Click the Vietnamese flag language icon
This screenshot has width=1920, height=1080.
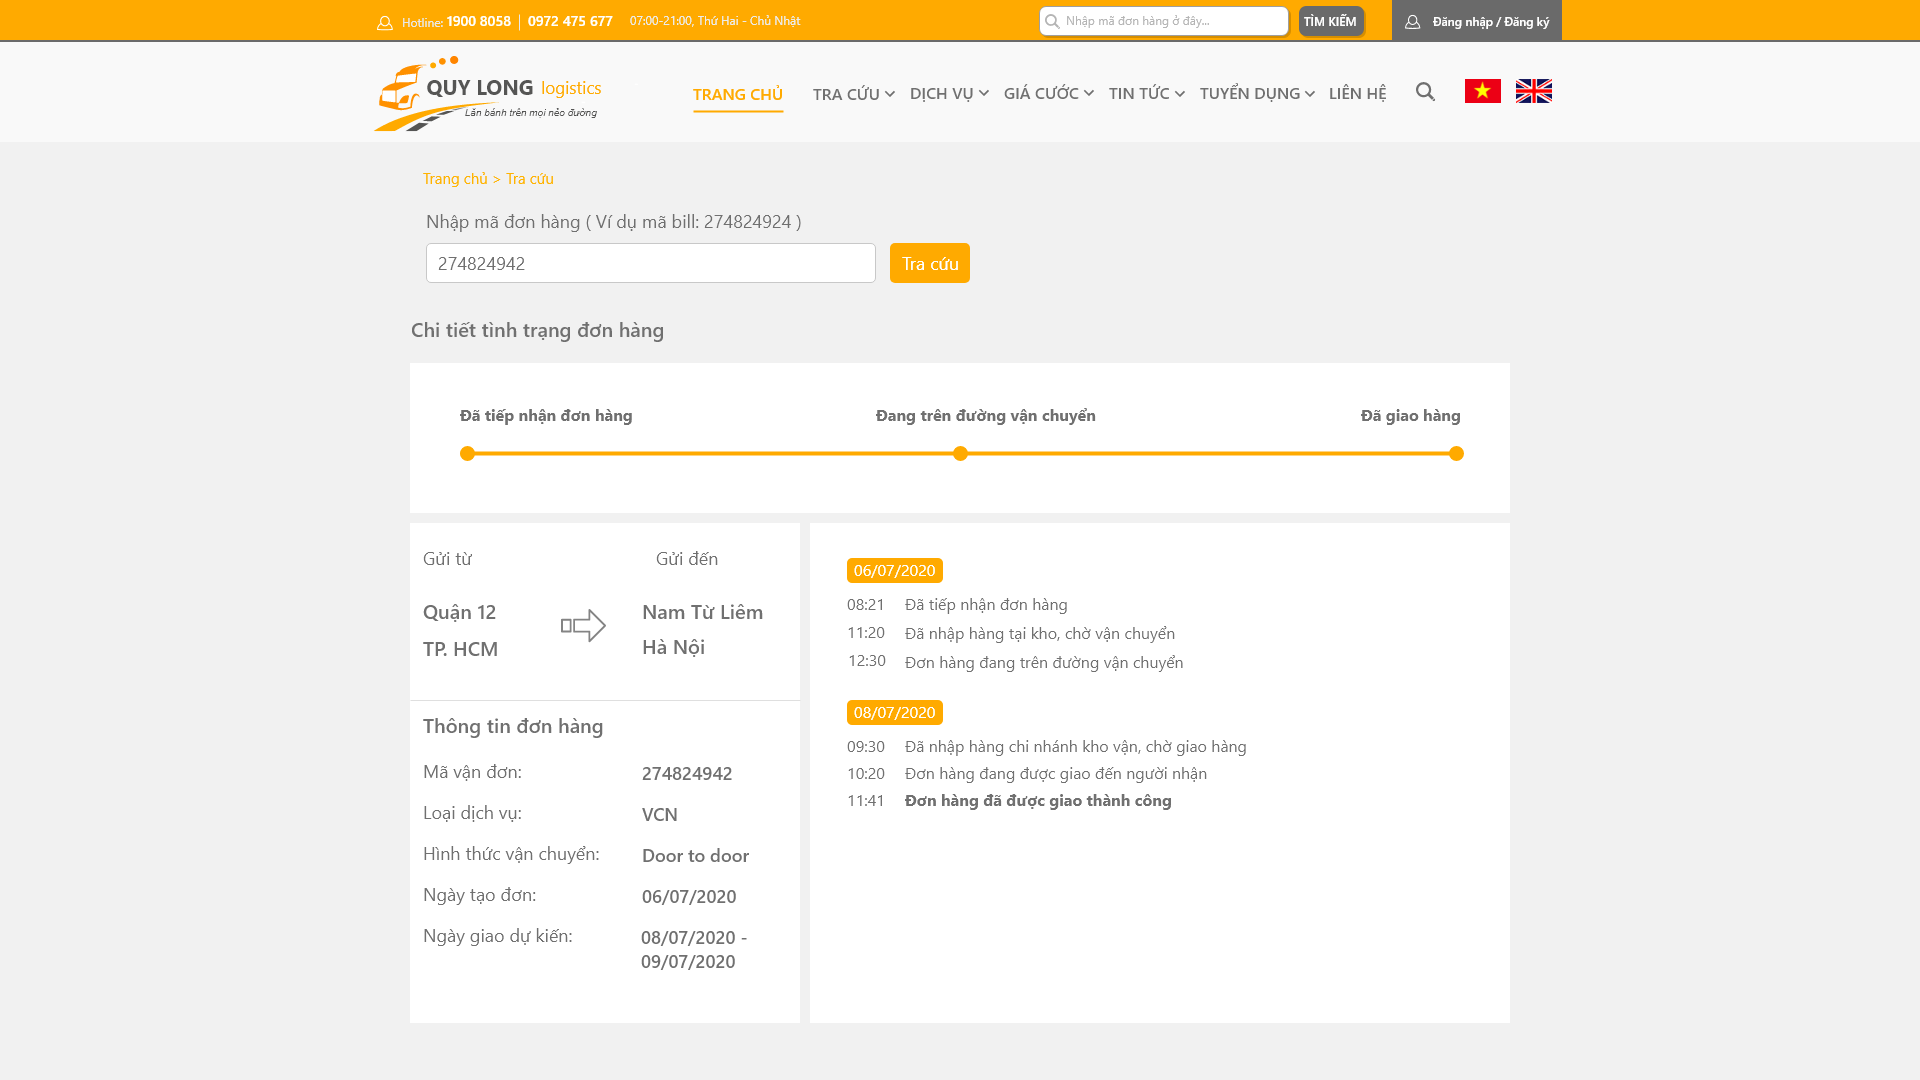click(1482, 91)
